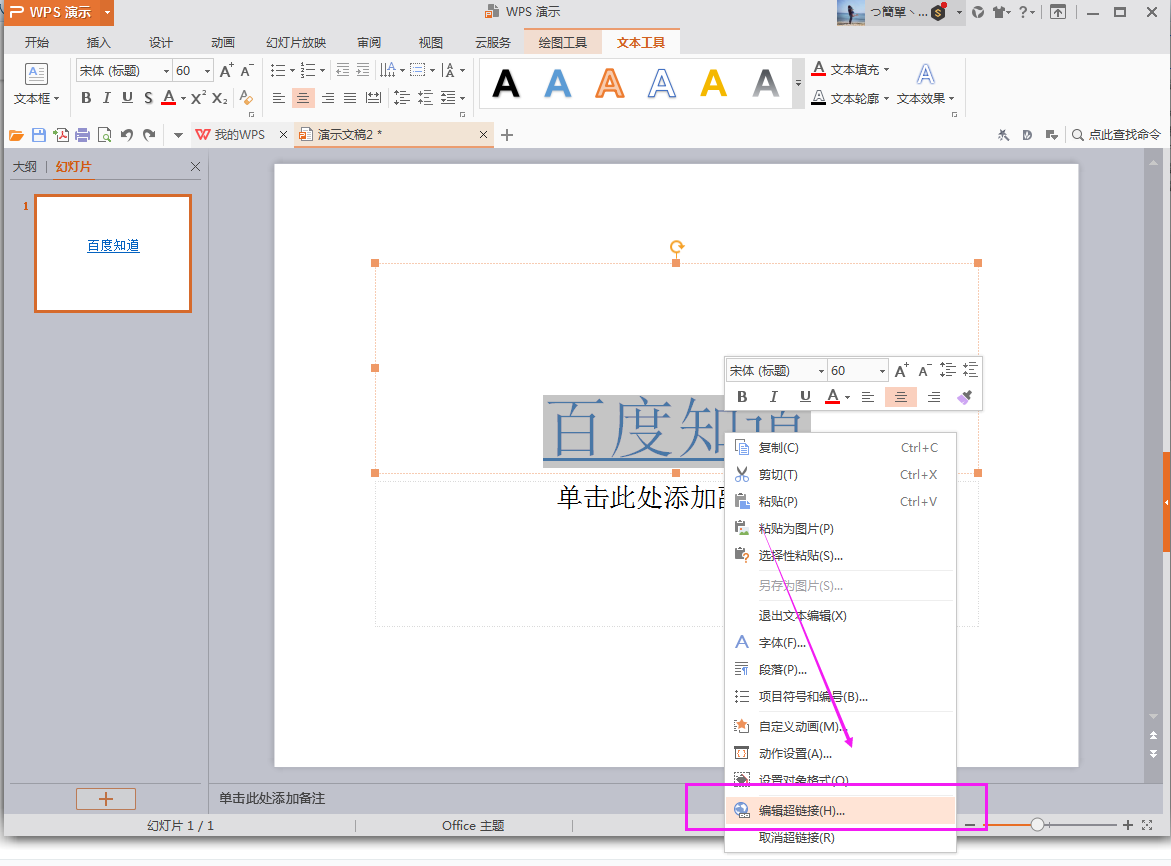This screenshot has height=866, width=1171.
Task: Open the ribbon font name dropdown
Action: point(166,71)
